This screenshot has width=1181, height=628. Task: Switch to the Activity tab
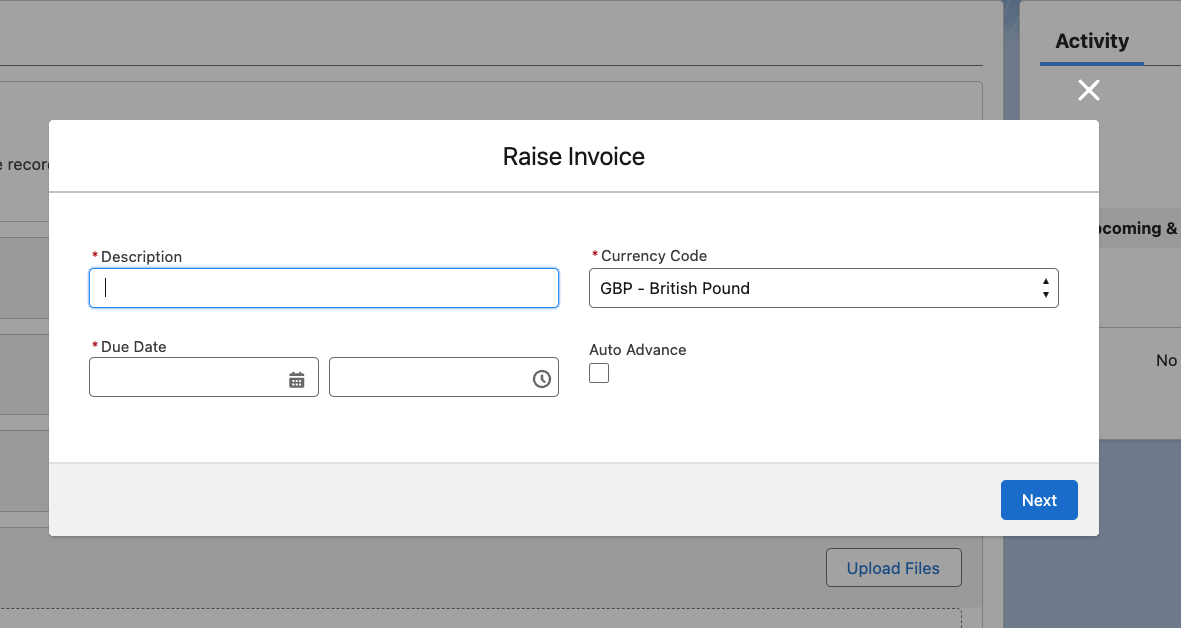[x=1091, y=41]
